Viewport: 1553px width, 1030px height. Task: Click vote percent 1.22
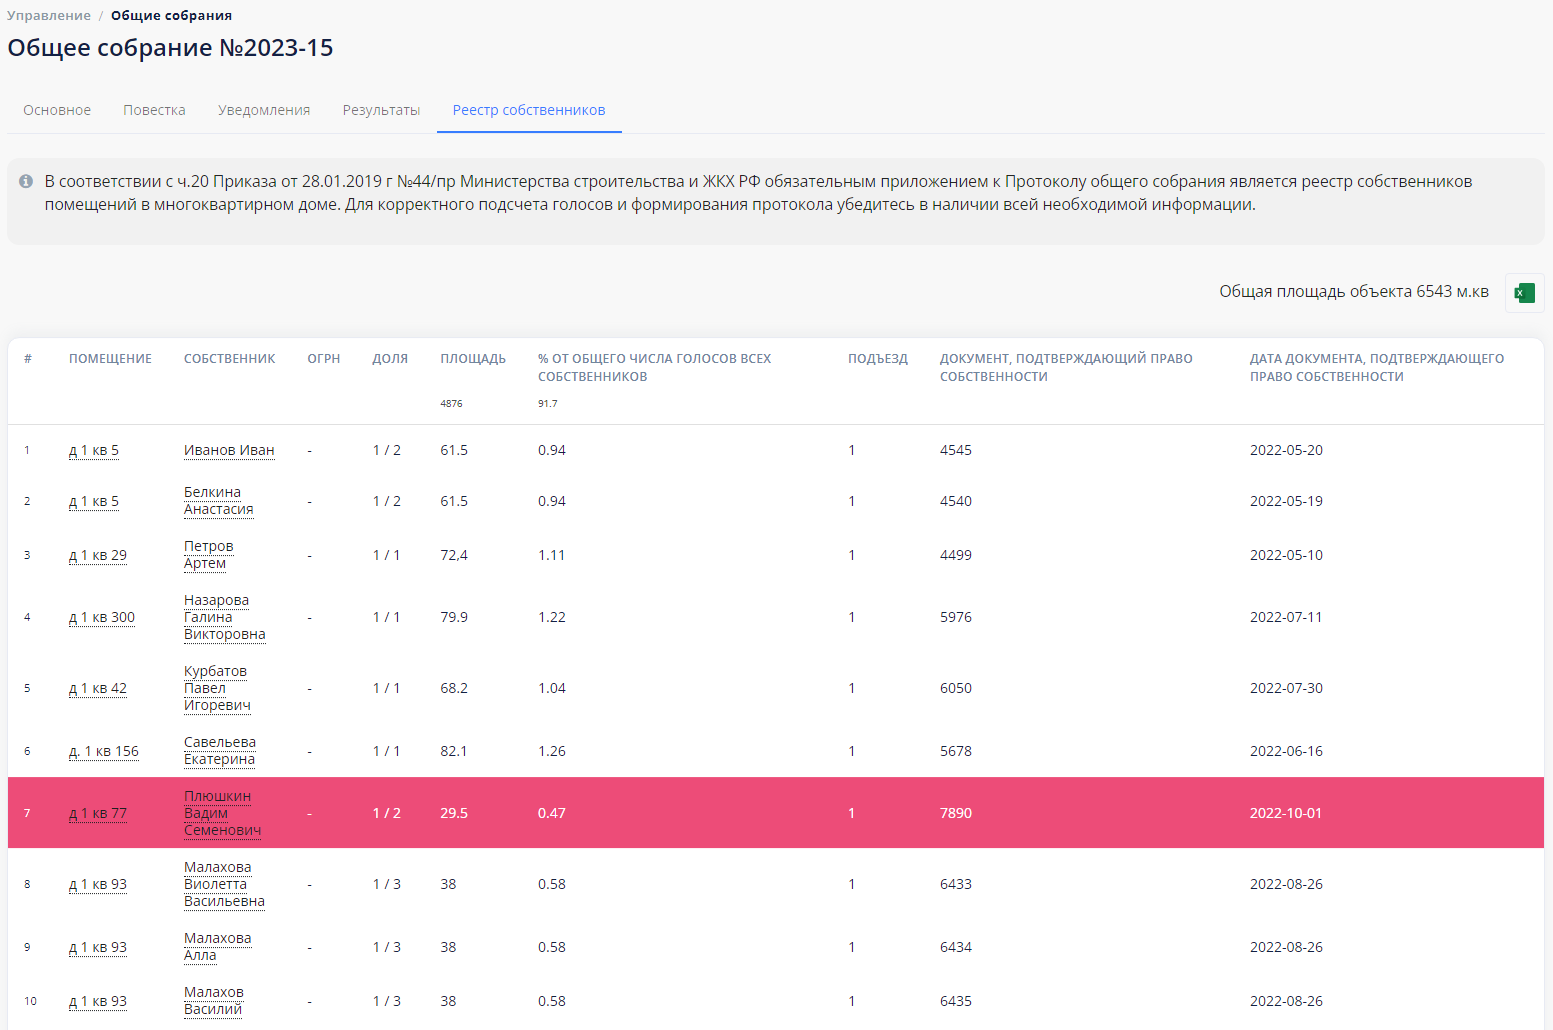click(x=552, y=617)
